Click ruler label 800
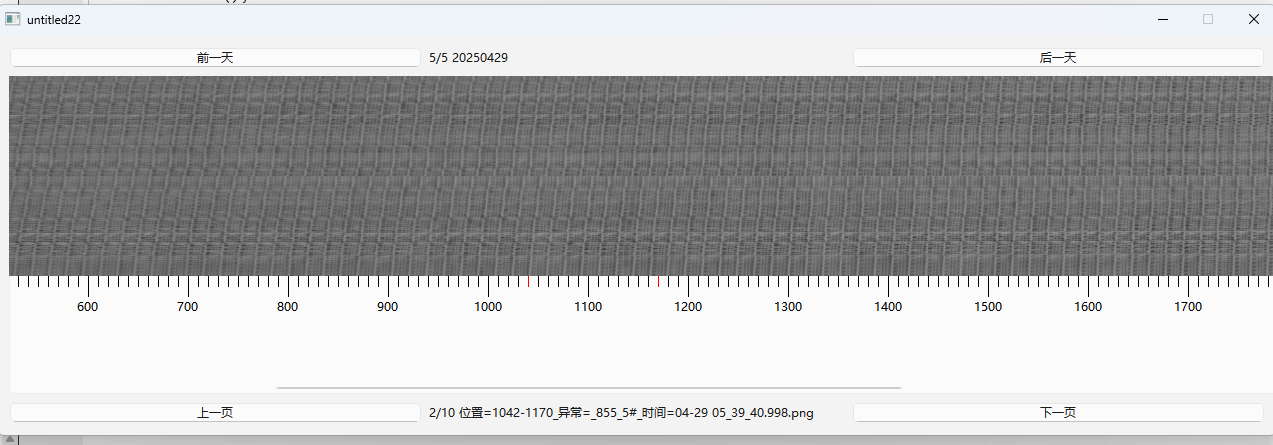 click(288, 307)
